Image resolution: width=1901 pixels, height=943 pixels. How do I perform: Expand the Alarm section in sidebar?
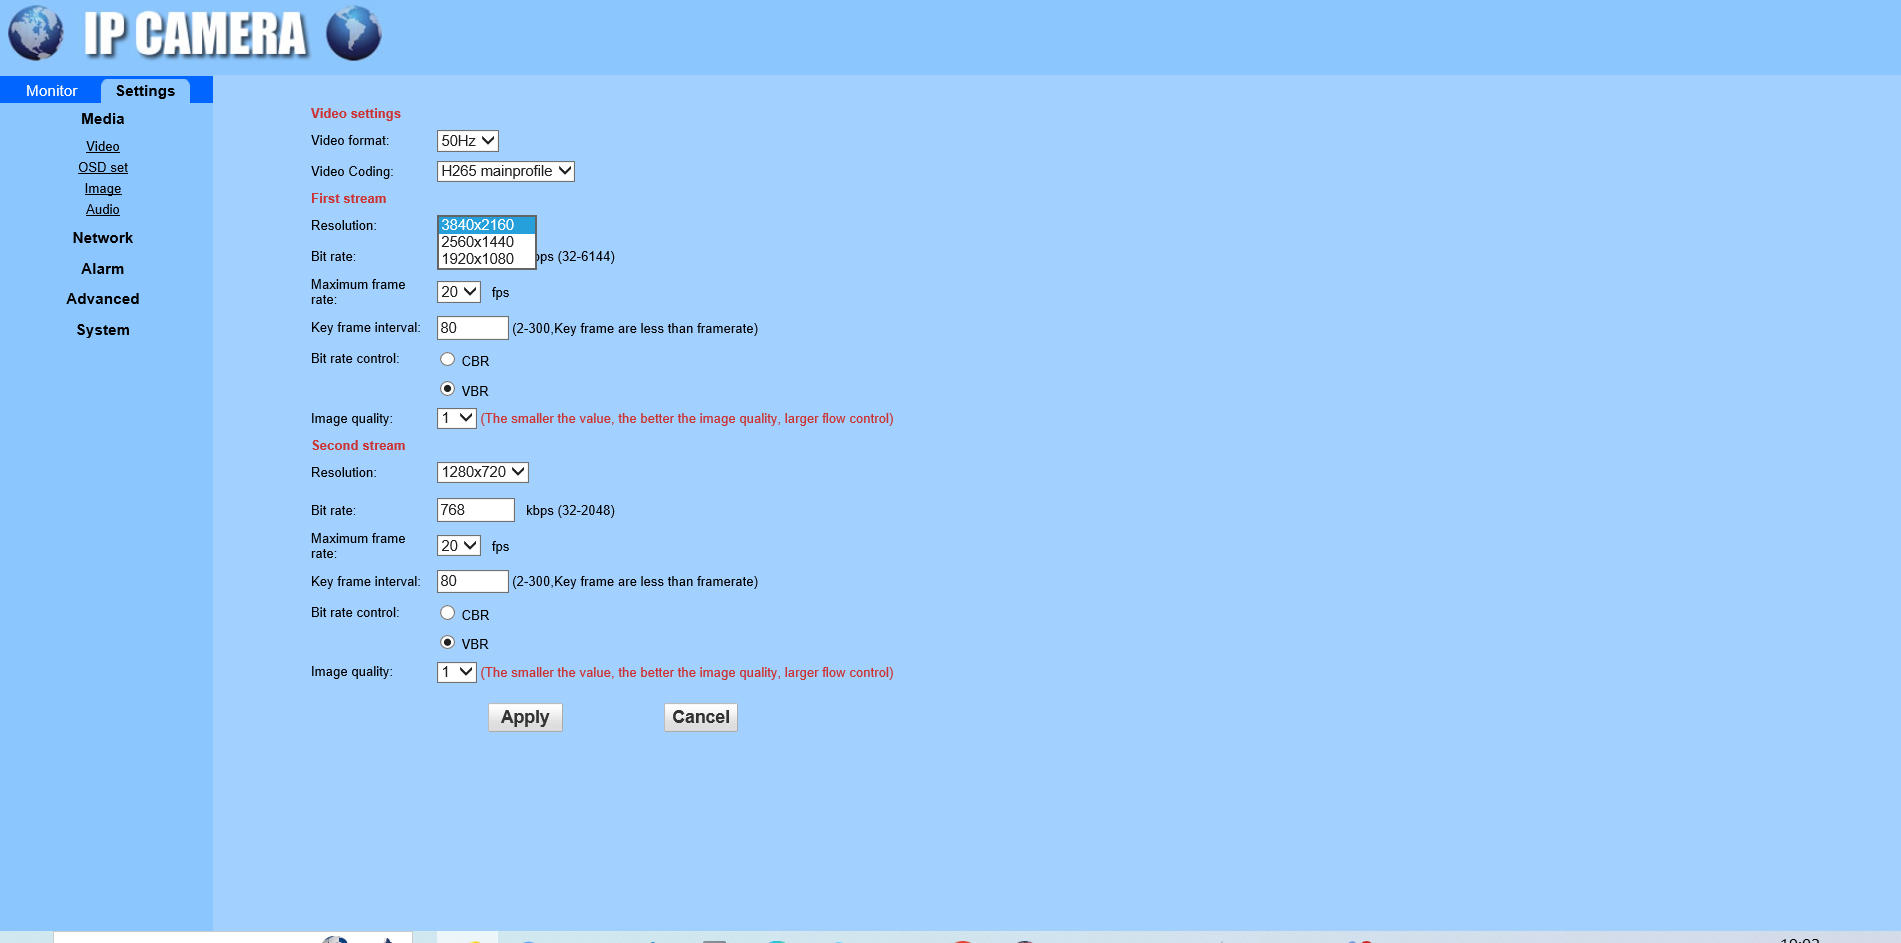click(x=102, y=269)
